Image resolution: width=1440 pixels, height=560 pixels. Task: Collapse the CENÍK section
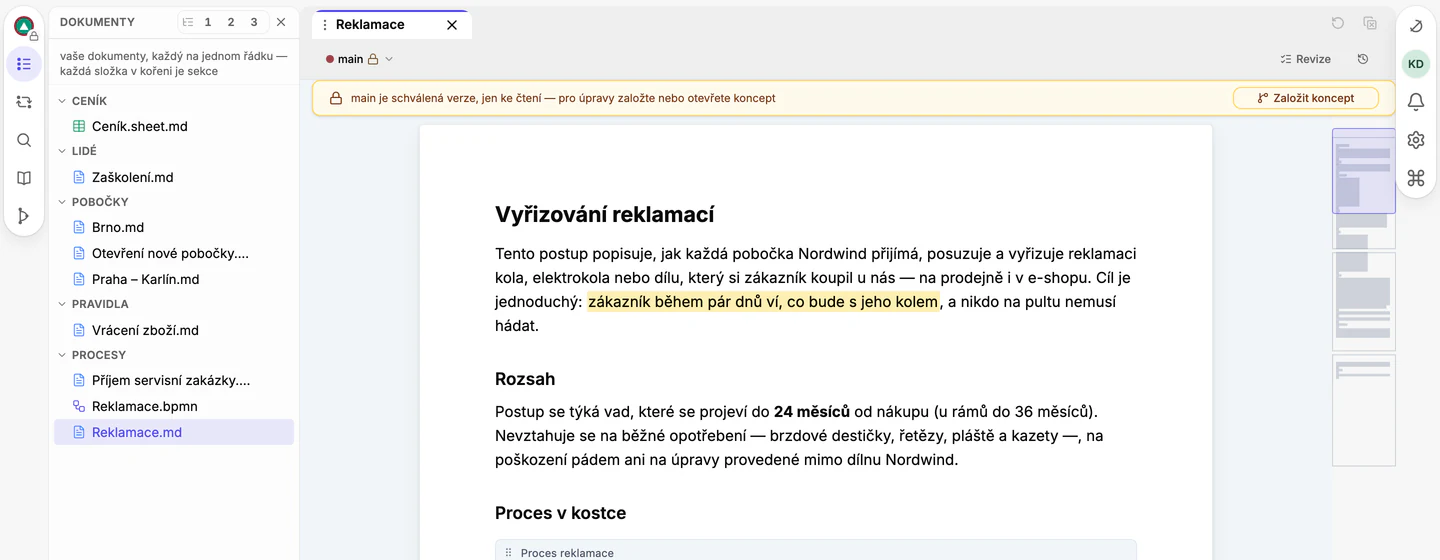point(62,101)
